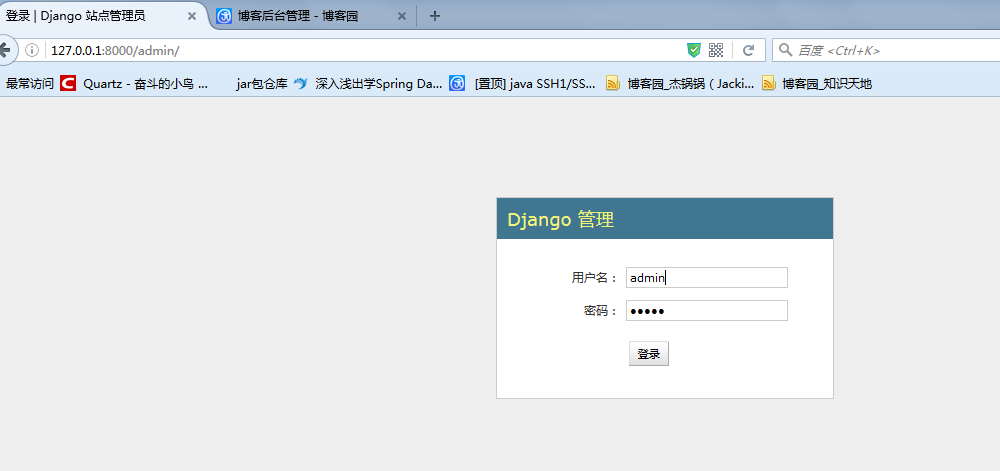This screenshot has height=471, width=1000.
Task: Select the 登录 | Django 站点管理员 tab
Action: click(102, 15)
